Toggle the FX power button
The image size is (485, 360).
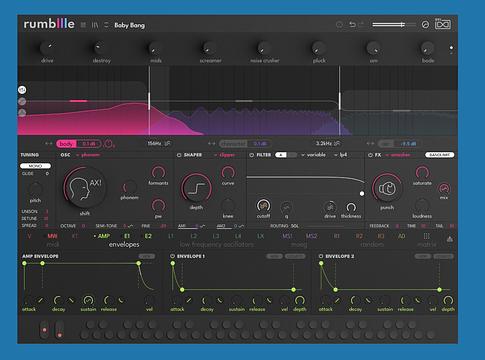pos(370,155)
